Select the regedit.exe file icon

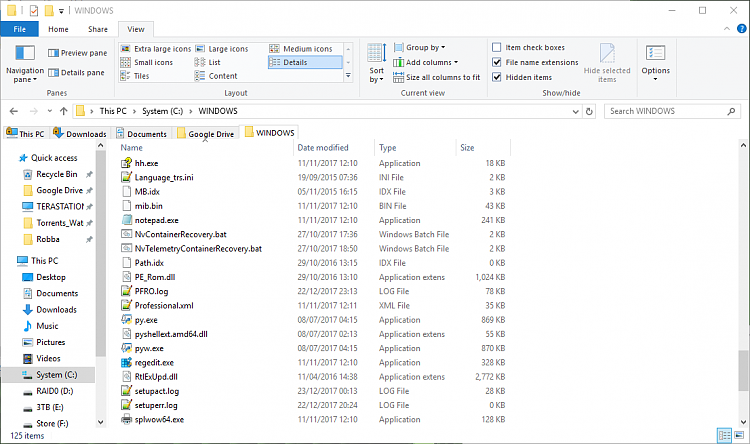click(126, 363)
